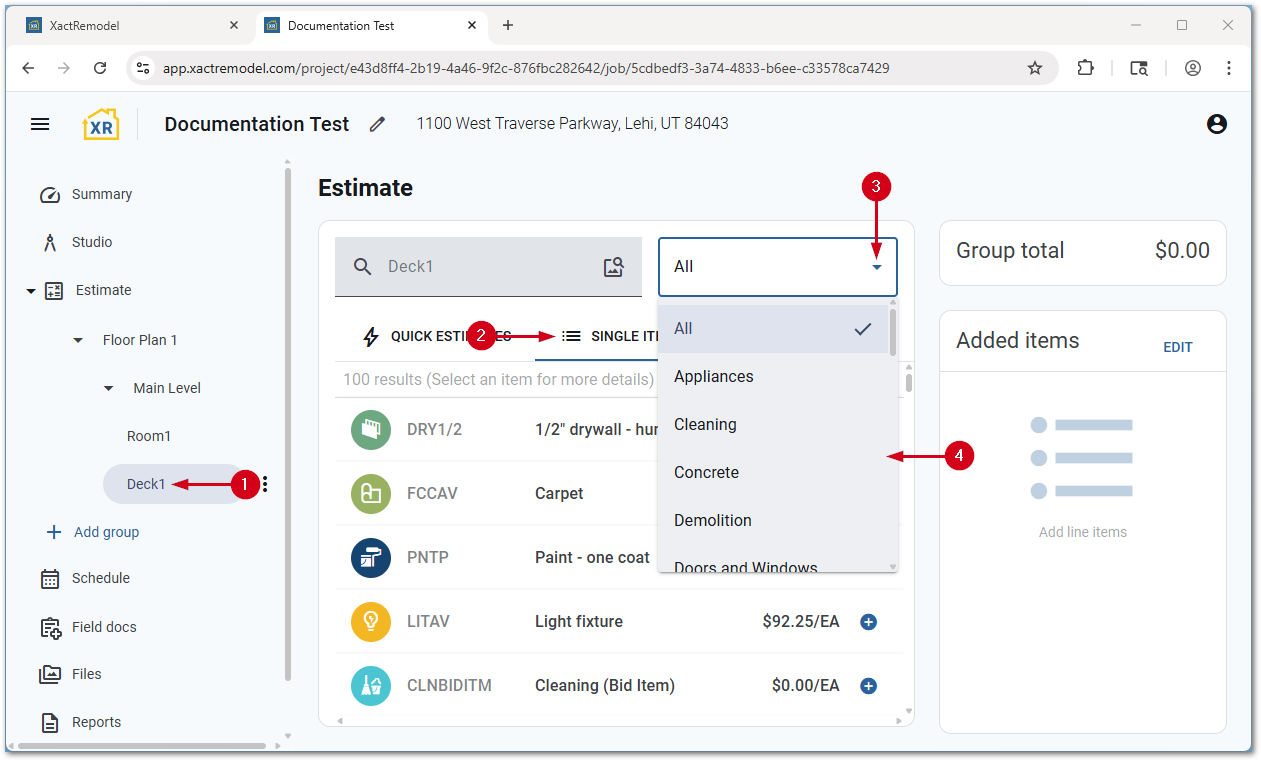Add Light fixture item with plus icon
Screen dimensions: 1261x761
click(868, 622)
